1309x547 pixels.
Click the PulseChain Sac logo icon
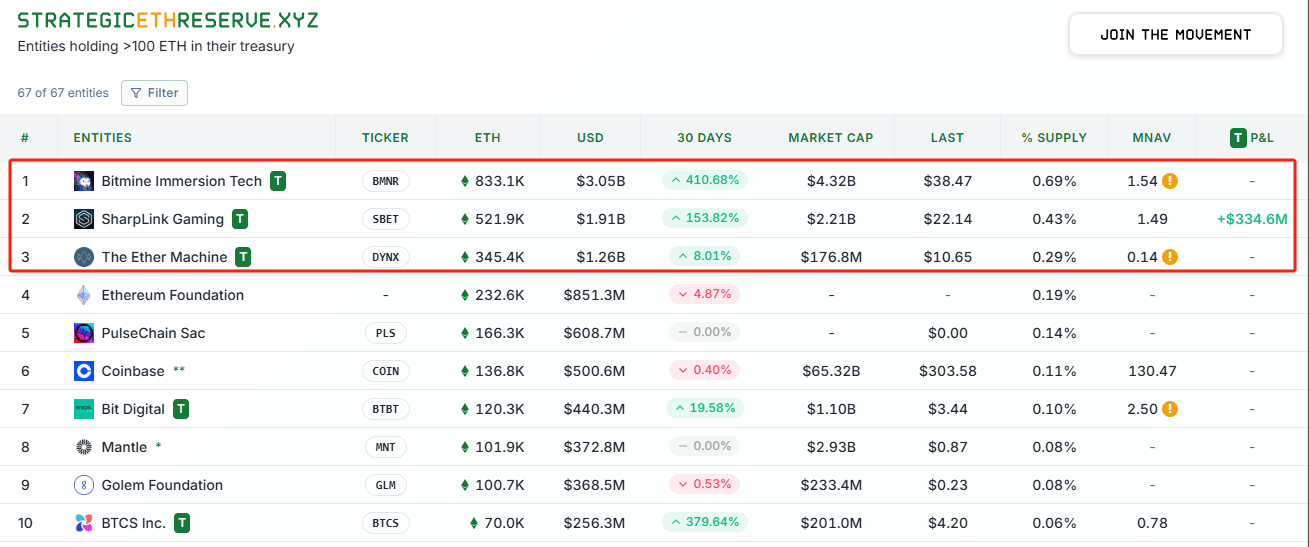pyautogui.click(x=84, y=333)
